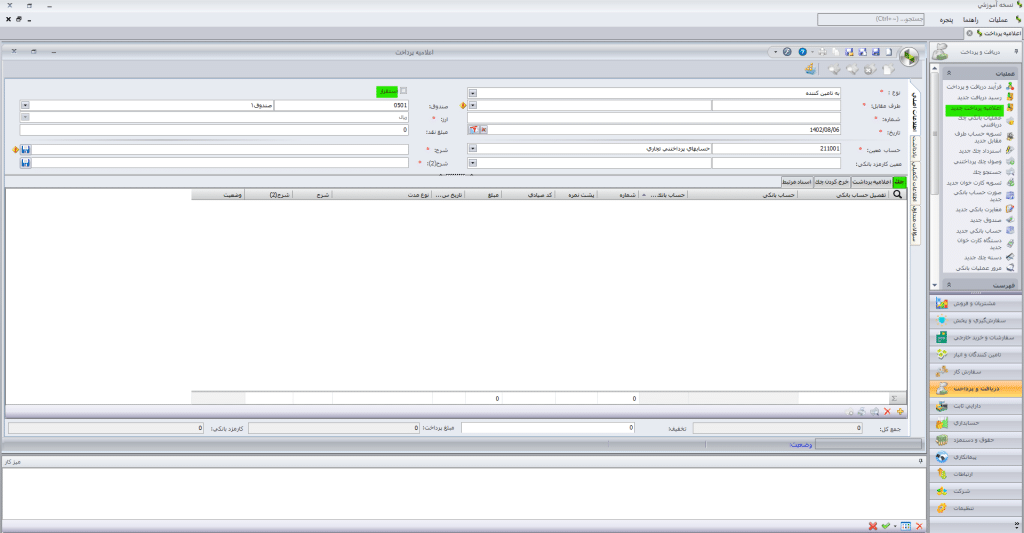Screen dimensions: 1024x533
Task: Open the 'صندوق' cash box dropdown
Action: click(x=25, y=105)
